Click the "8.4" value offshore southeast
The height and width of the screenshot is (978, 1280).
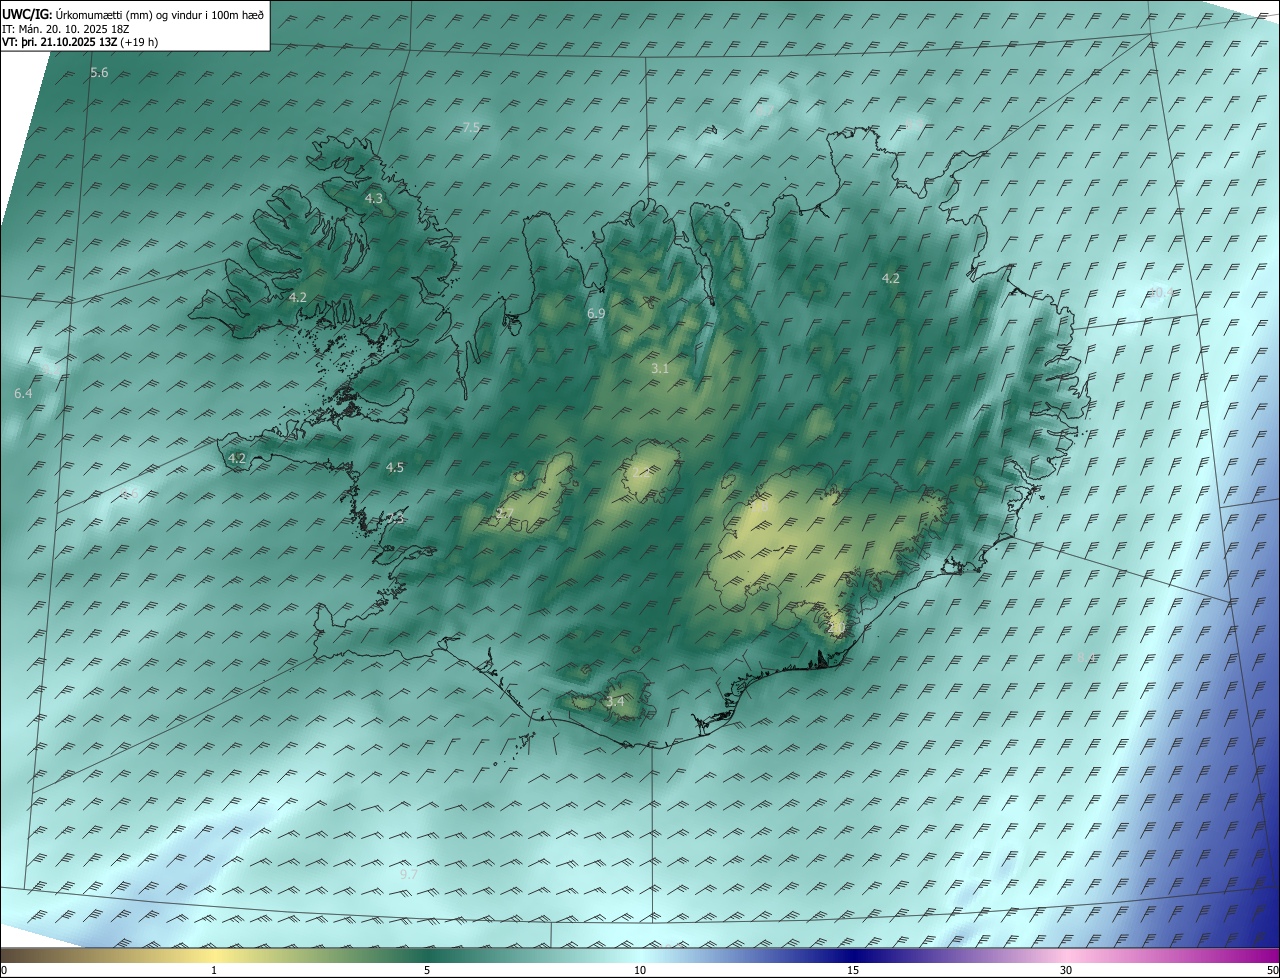1086,658
